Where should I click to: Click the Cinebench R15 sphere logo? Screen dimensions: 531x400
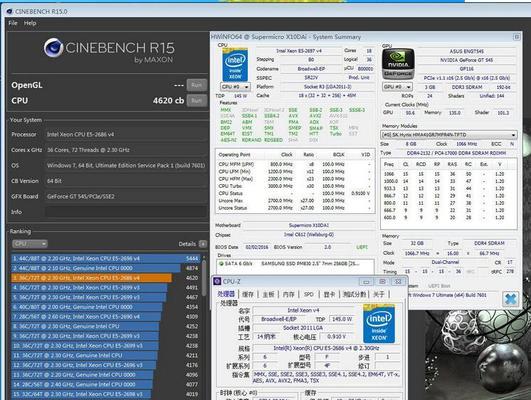(x=53, y=48)
